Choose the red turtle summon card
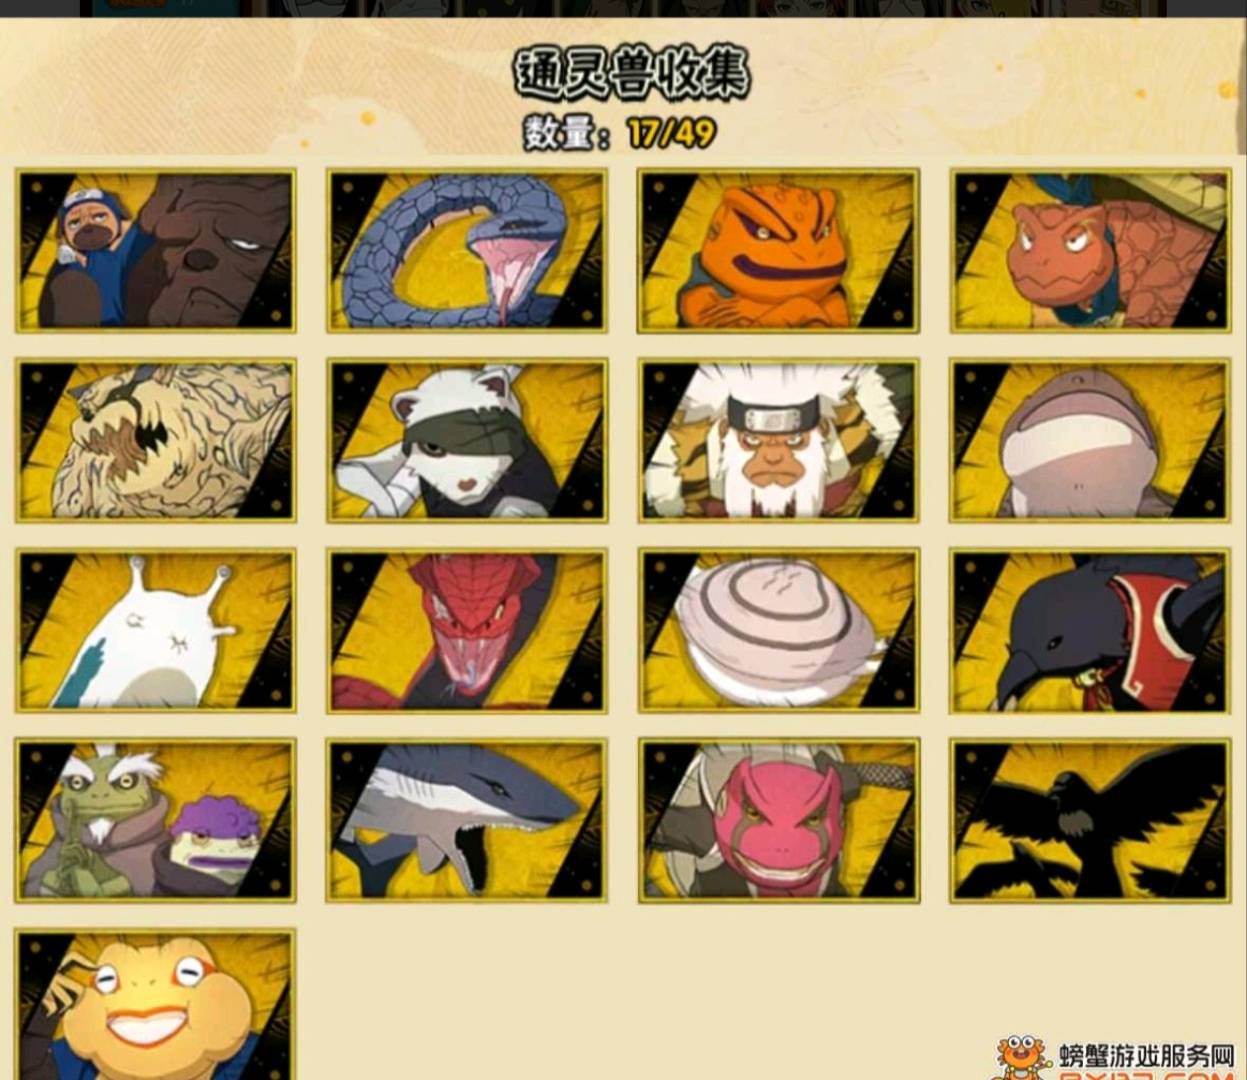 tap(1091, 251)
